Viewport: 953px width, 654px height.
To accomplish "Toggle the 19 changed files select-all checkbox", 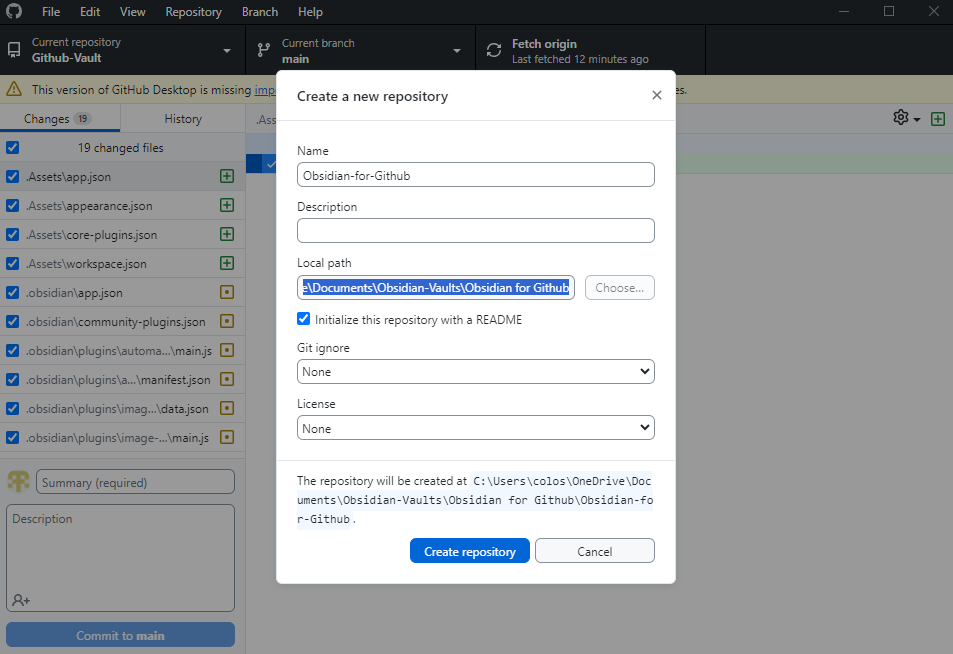I will [x=12, y=147].
